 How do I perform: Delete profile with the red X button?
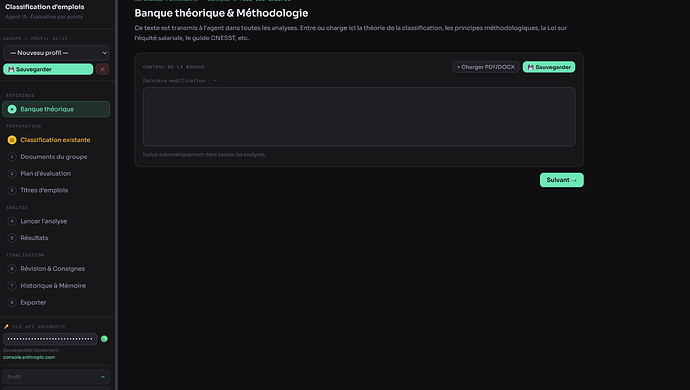click(x=103, y=69)
